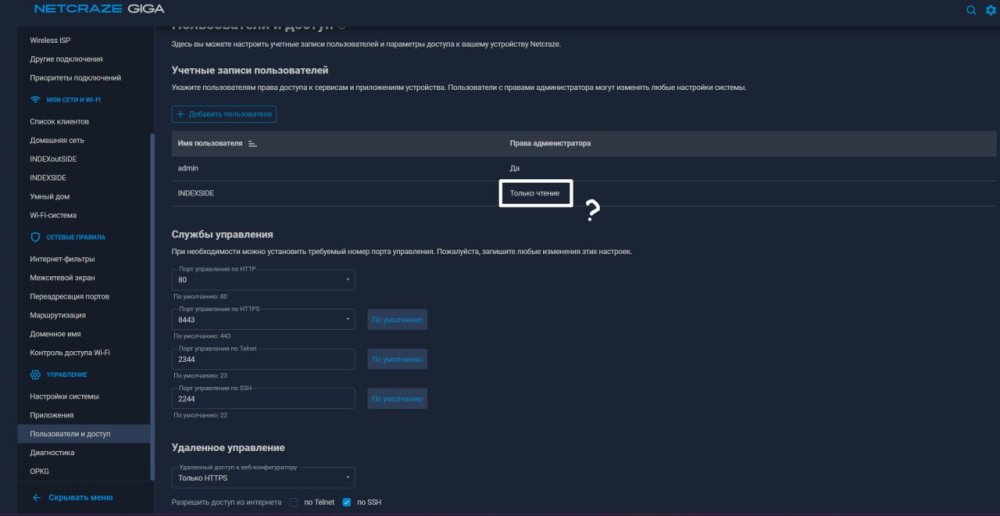Image resolution: width=1000 pixels, height=516 pixels.
Task: Open Настройки системы in the sidebar
Action: coord(64,396)
